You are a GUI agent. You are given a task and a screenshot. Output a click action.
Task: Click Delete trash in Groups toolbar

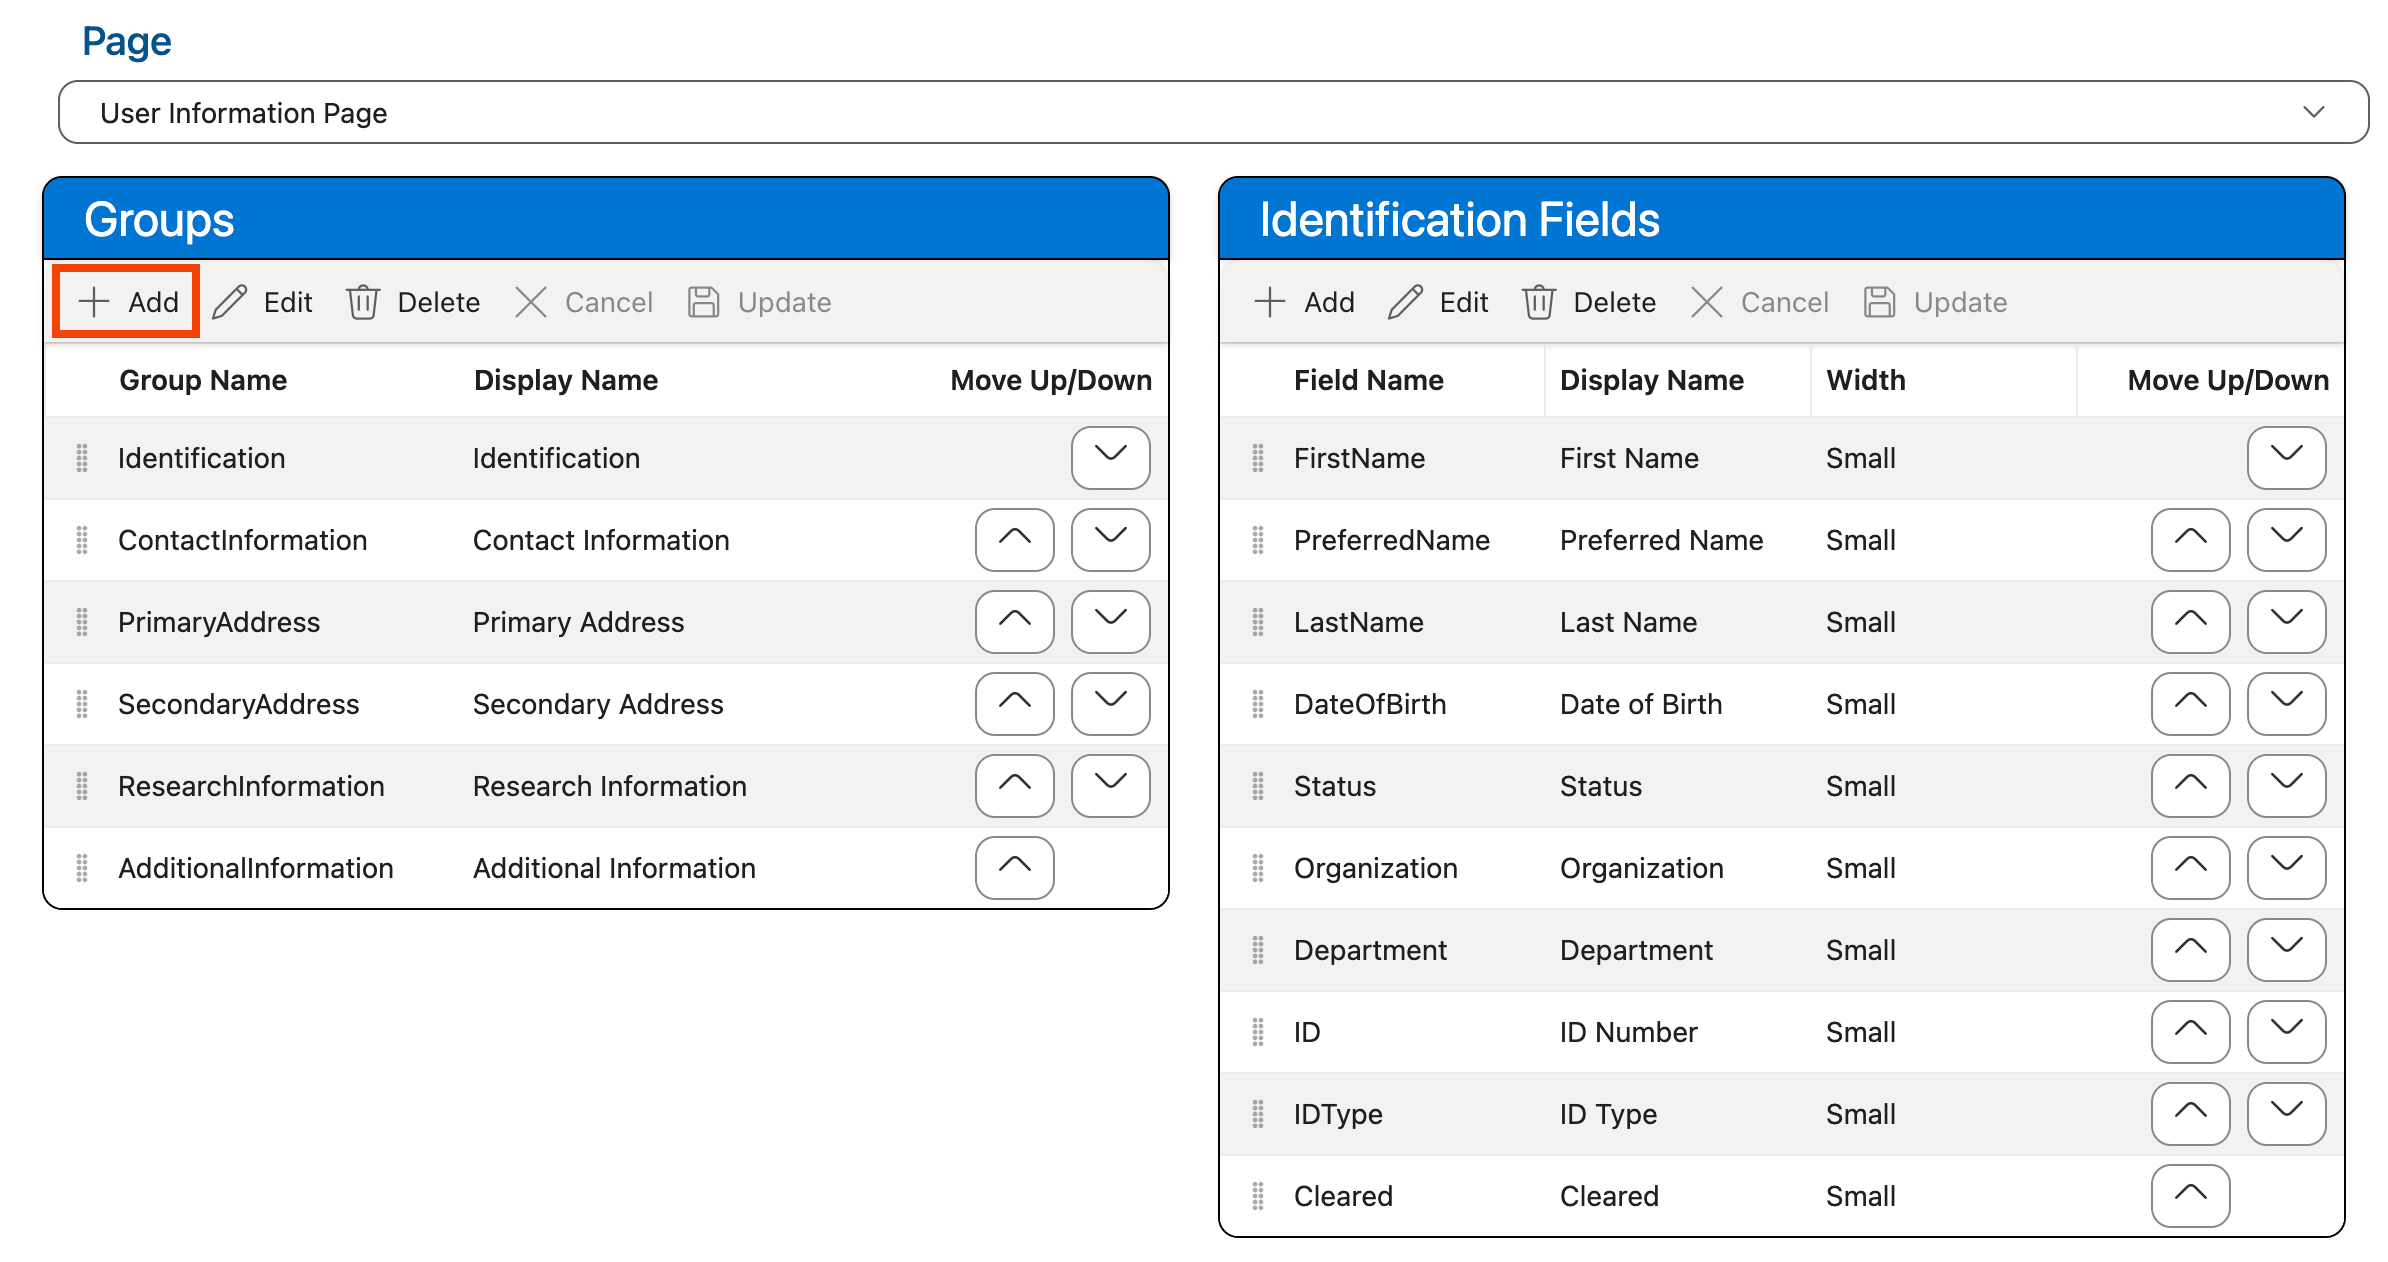coord(363,302)
